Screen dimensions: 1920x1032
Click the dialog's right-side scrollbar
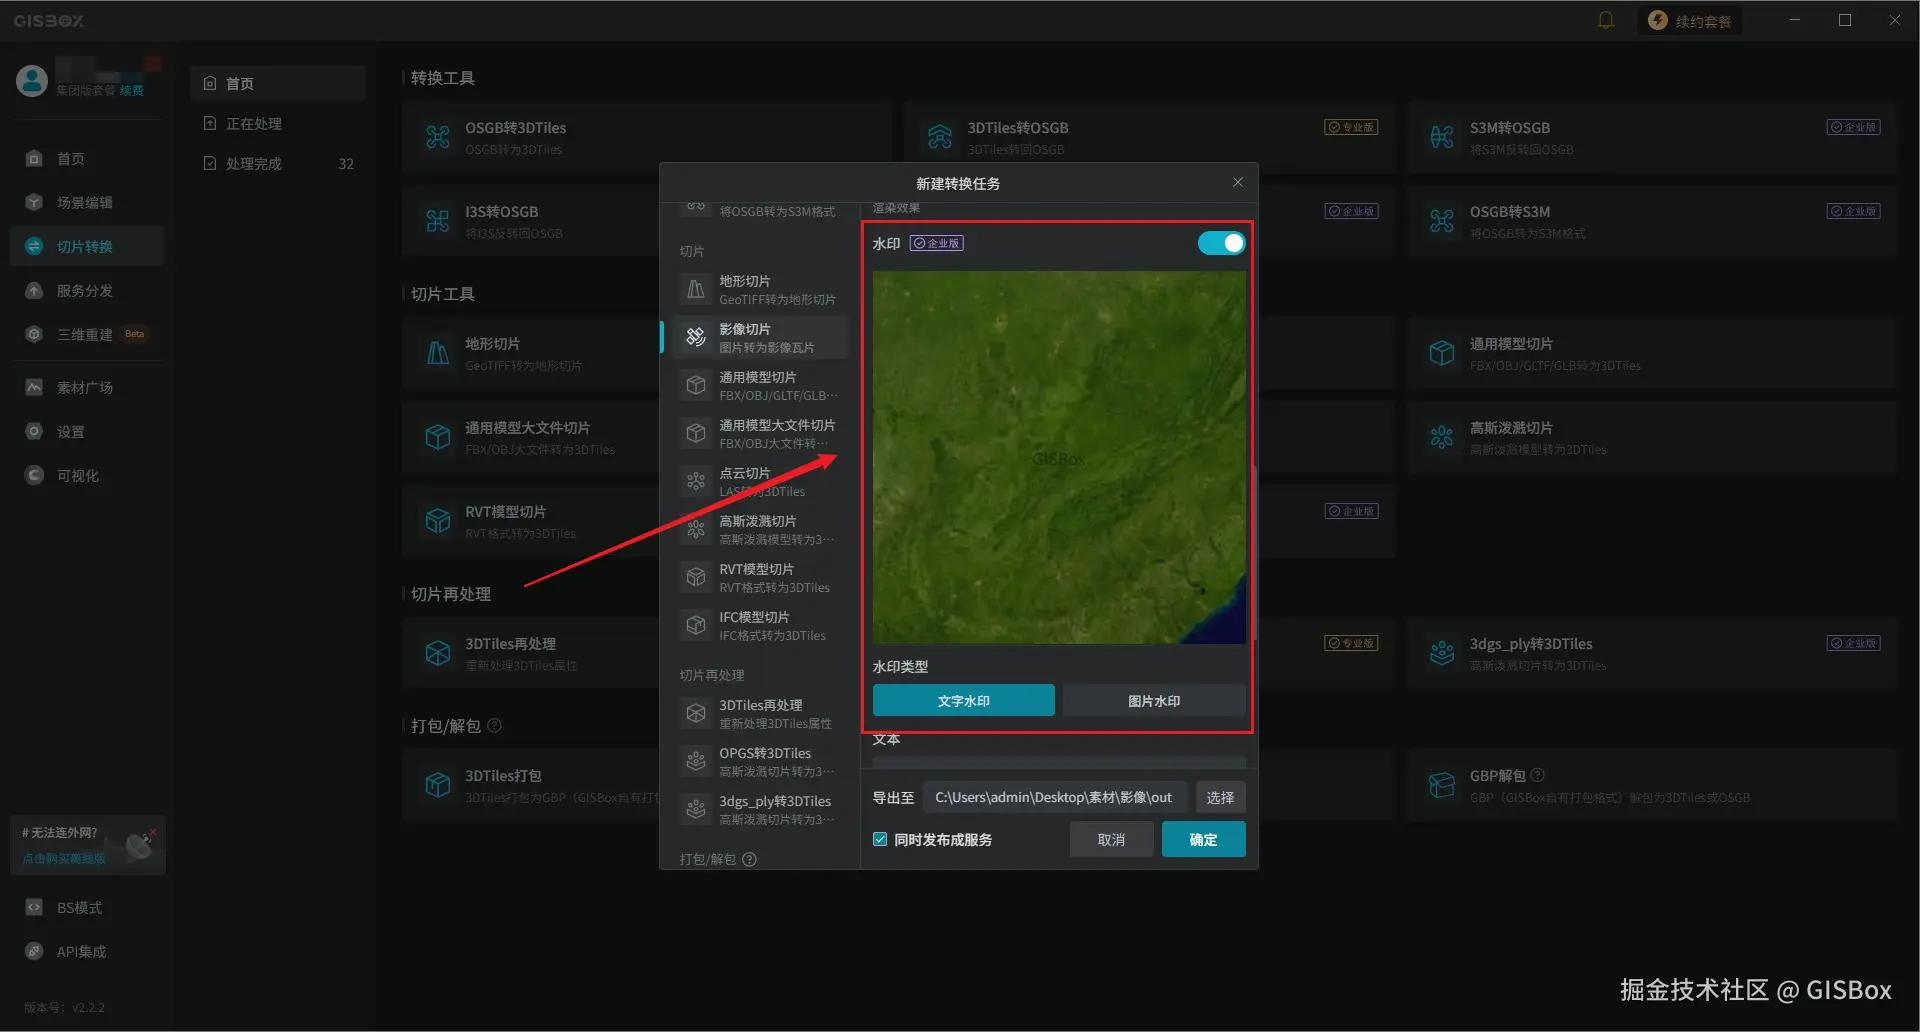1254,552
